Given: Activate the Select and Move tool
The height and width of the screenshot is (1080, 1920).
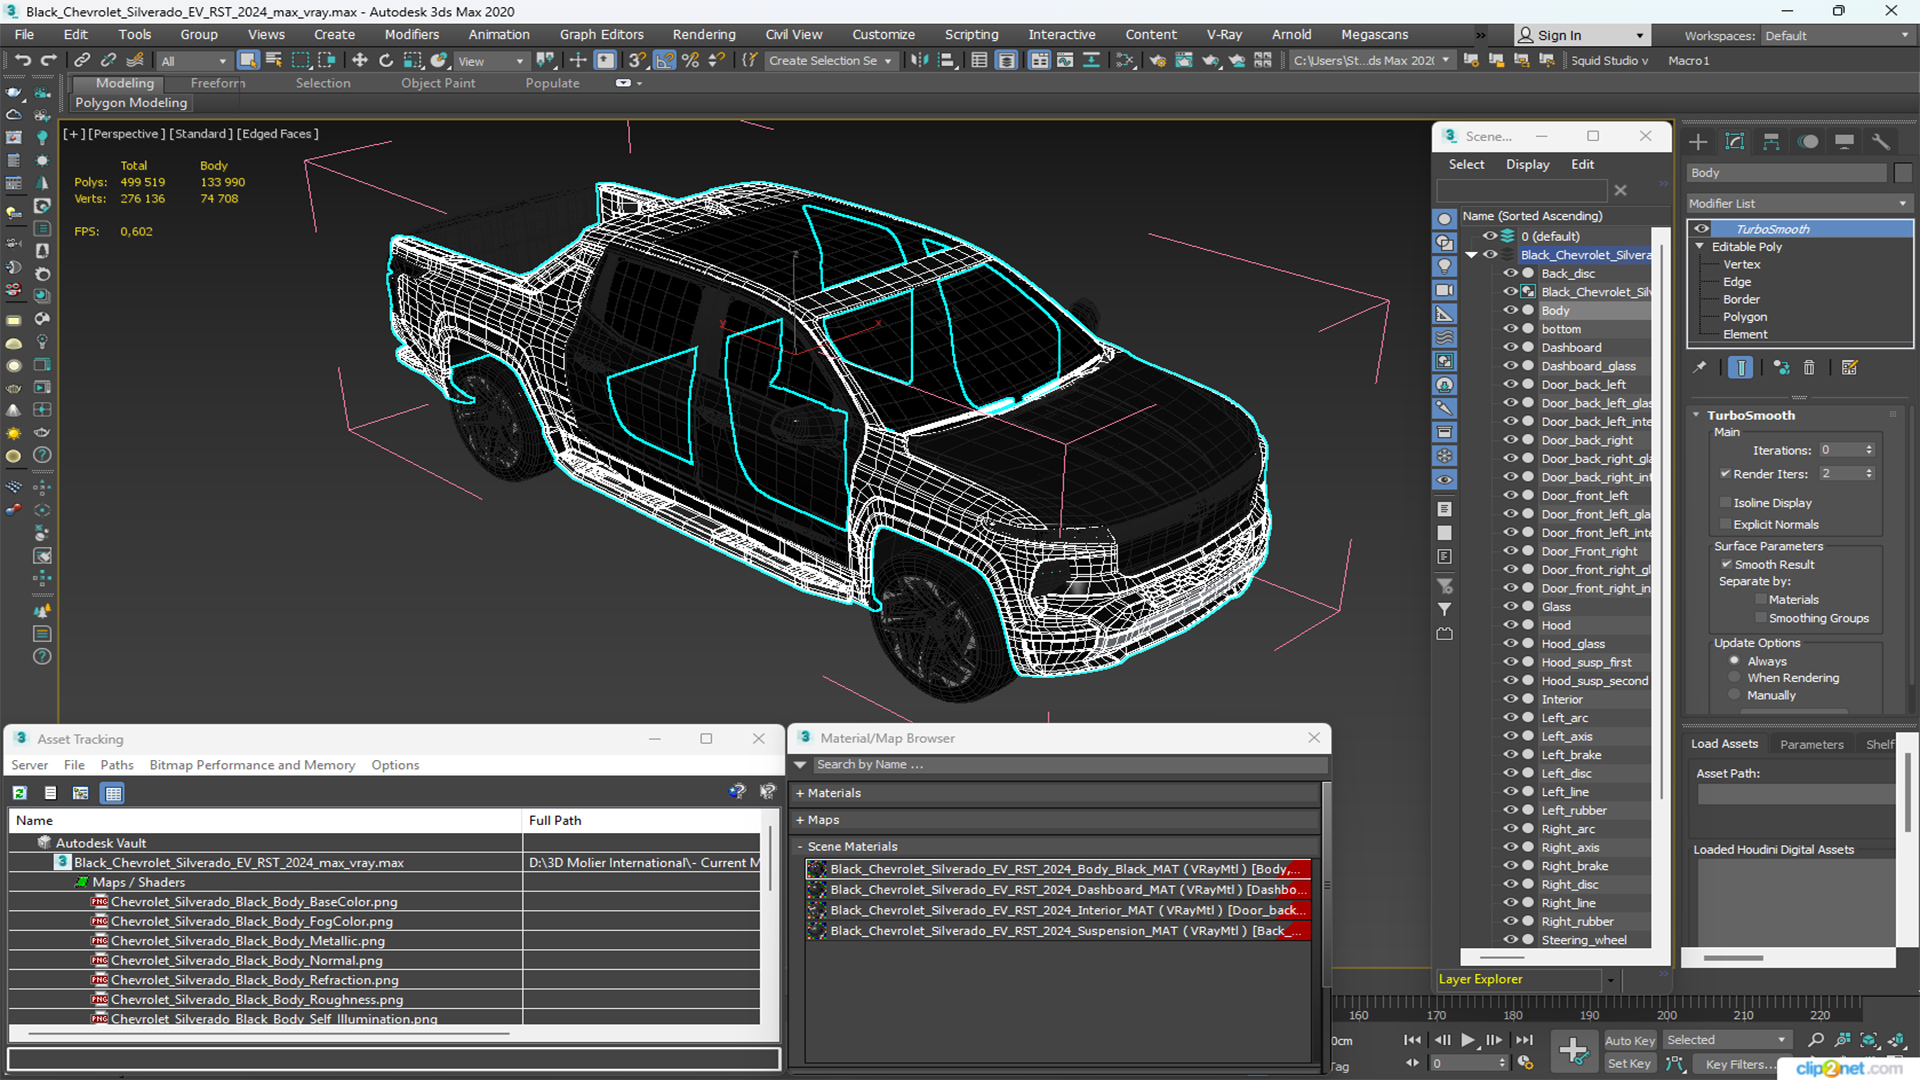Looking at the screenshot, I should coord(360,60).
